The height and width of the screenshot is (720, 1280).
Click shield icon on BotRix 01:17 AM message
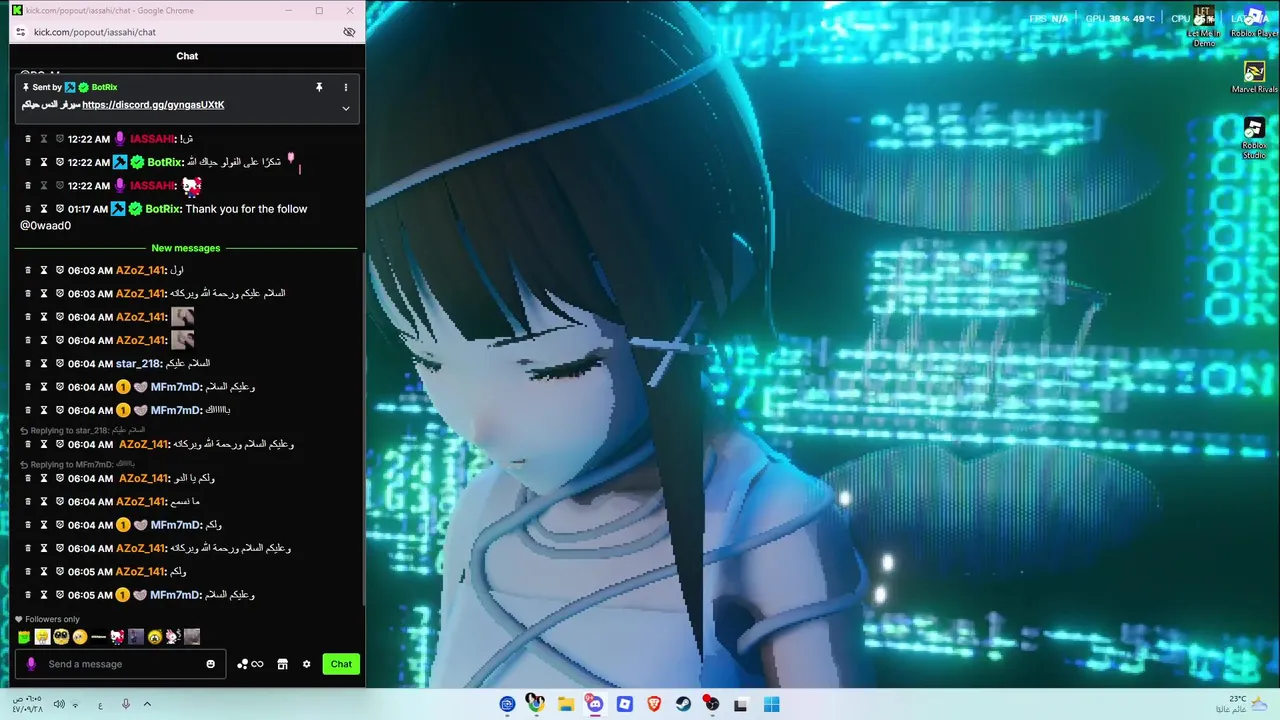[x=60, y=209]
